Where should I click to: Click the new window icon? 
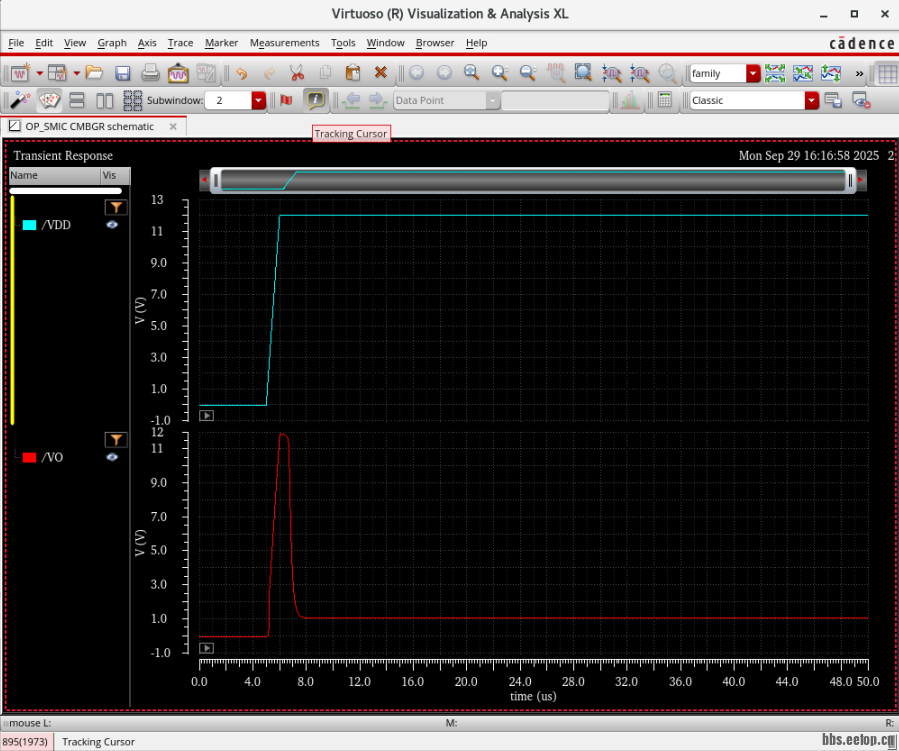21,73
